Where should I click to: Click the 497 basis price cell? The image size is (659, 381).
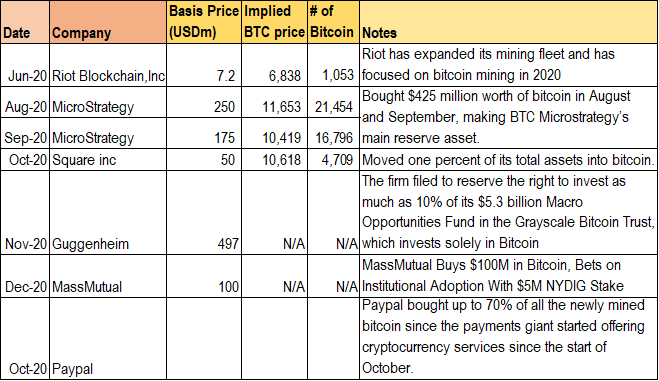coord(204,212)
